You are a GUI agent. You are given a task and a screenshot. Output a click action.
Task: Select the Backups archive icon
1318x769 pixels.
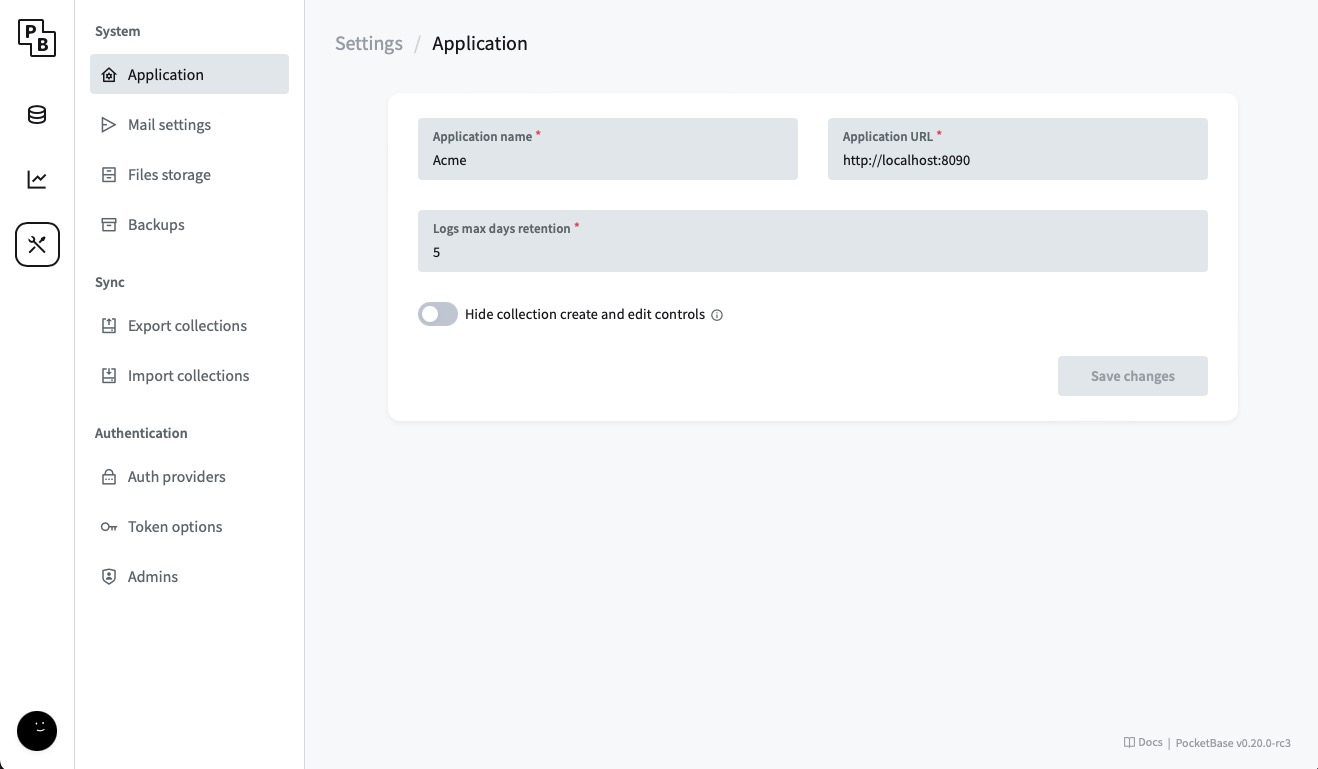coord(109,225)
